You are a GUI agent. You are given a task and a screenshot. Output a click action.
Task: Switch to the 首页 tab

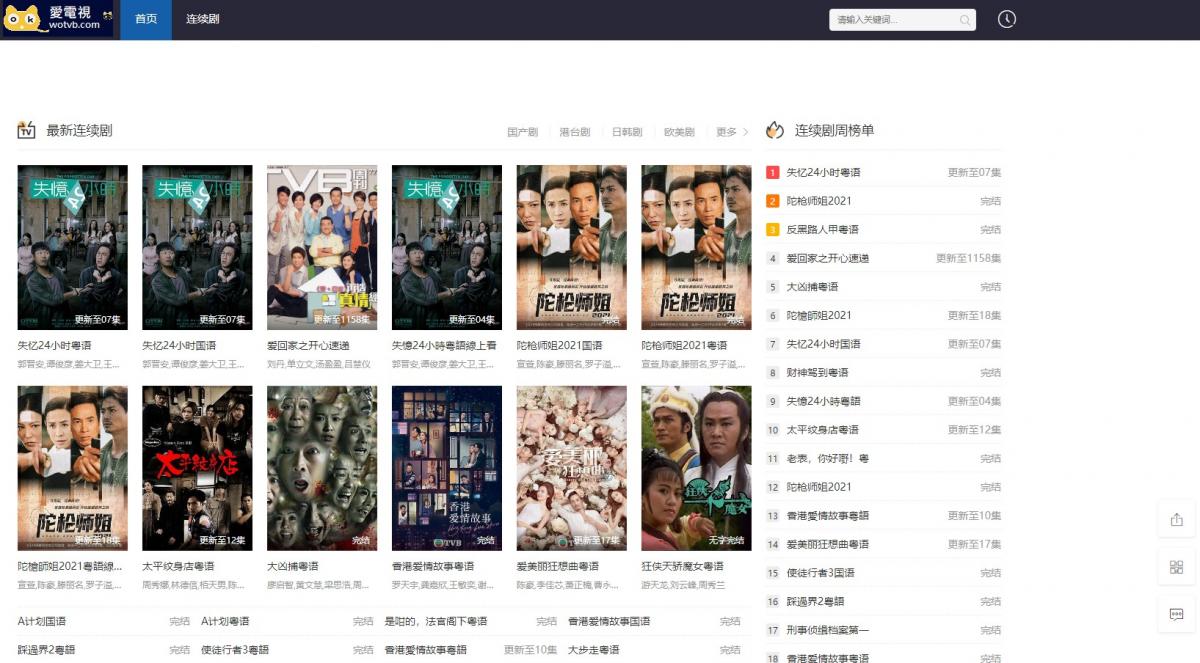146,20
